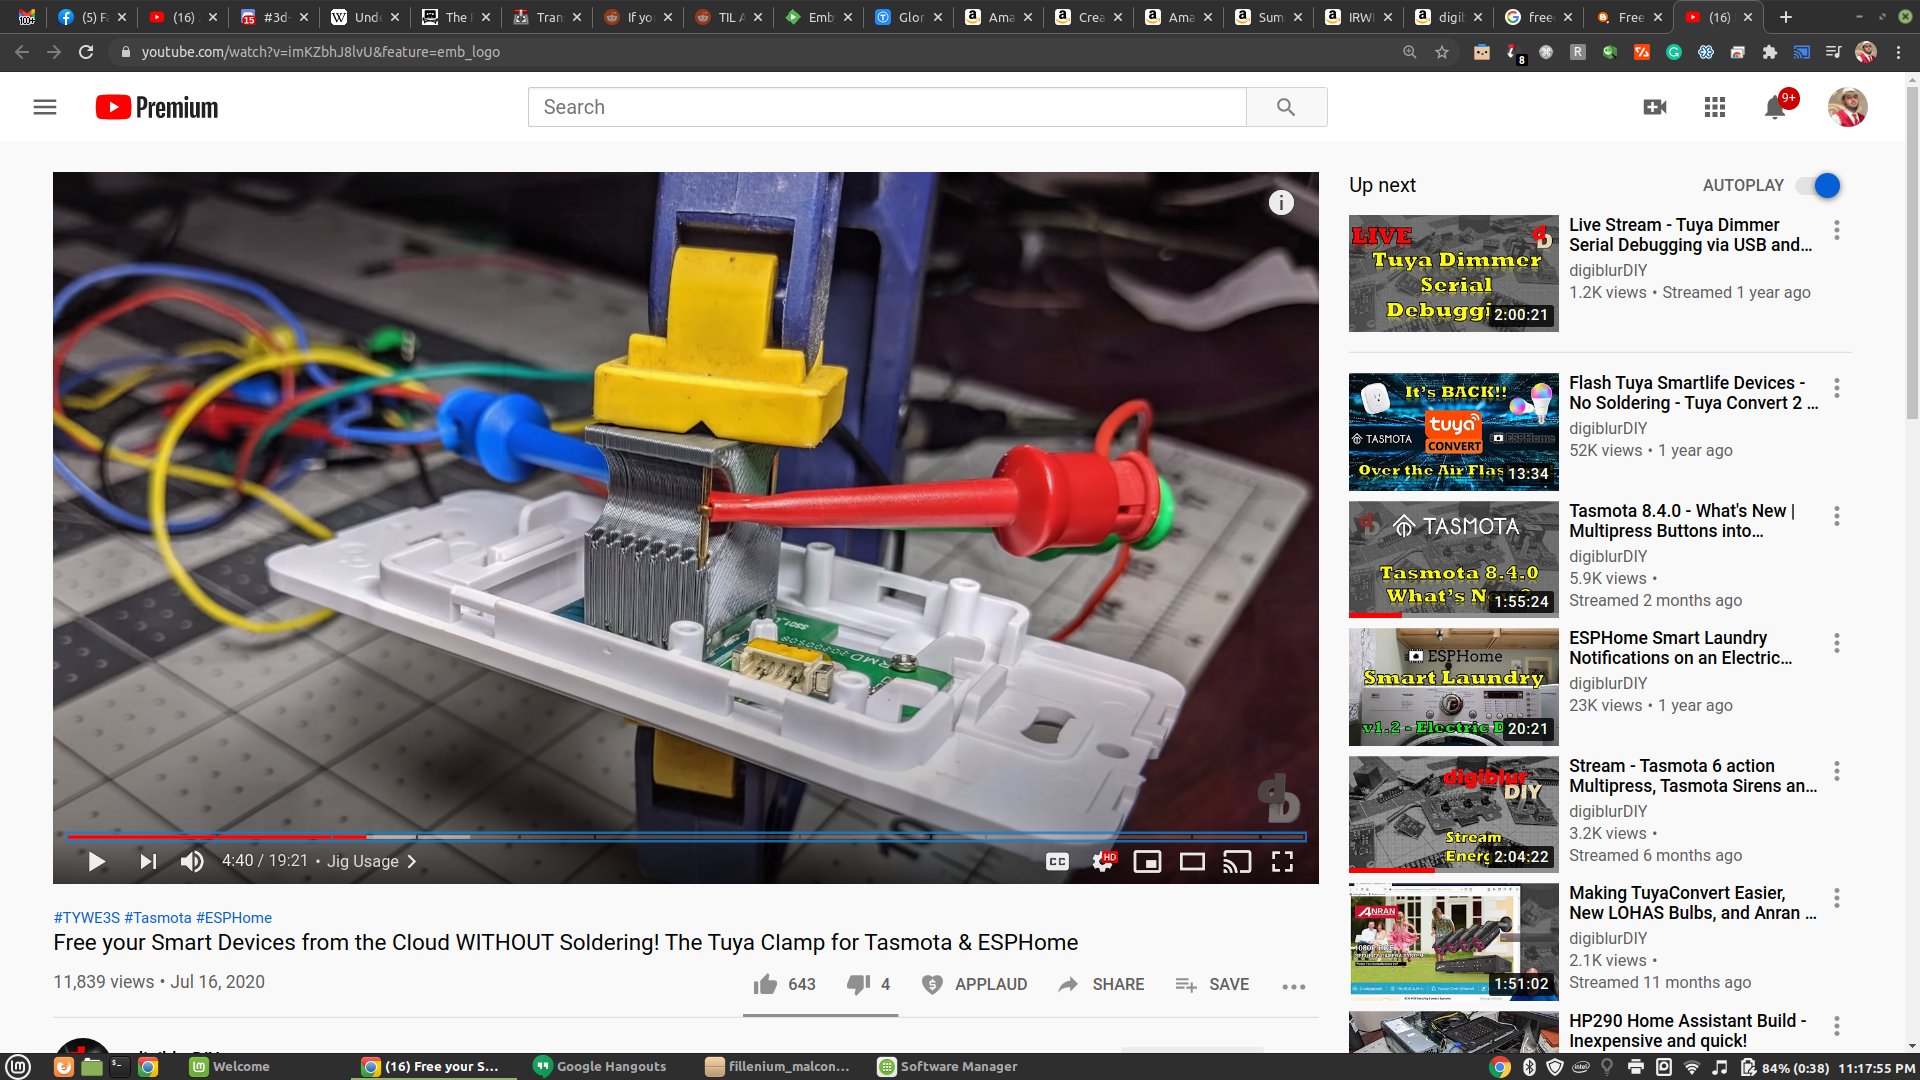Switch to theater mode
This screenshot has width=1920, height=1080.
[x=1192, y=861]
